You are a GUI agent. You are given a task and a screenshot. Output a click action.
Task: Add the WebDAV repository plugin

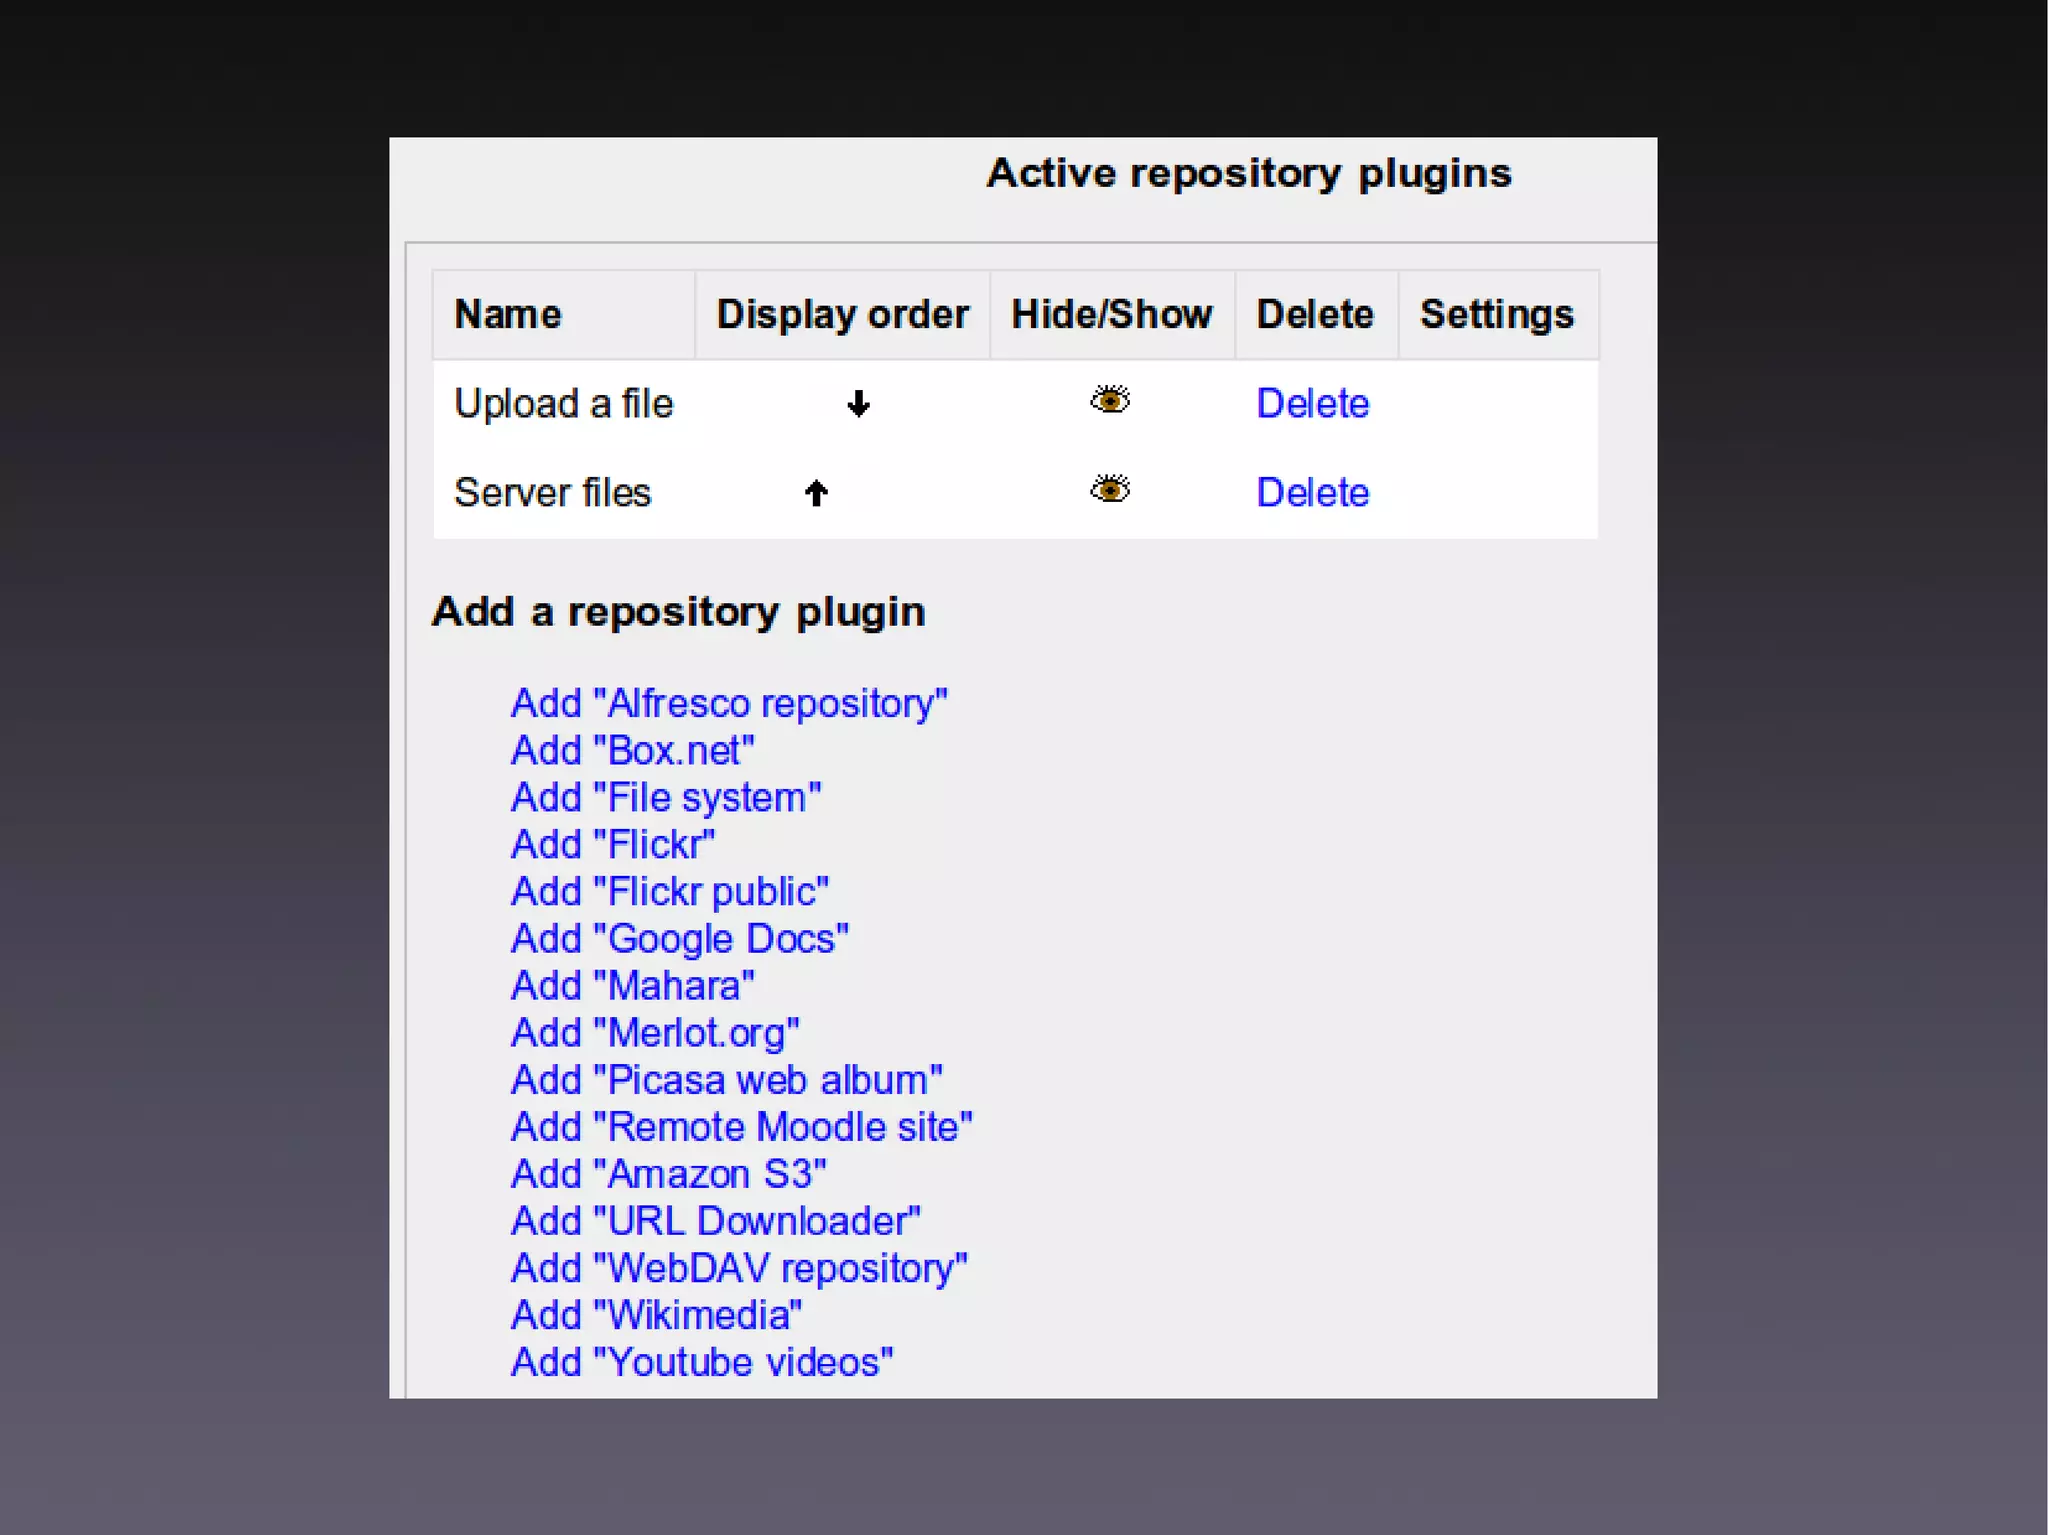(739, 1268)
